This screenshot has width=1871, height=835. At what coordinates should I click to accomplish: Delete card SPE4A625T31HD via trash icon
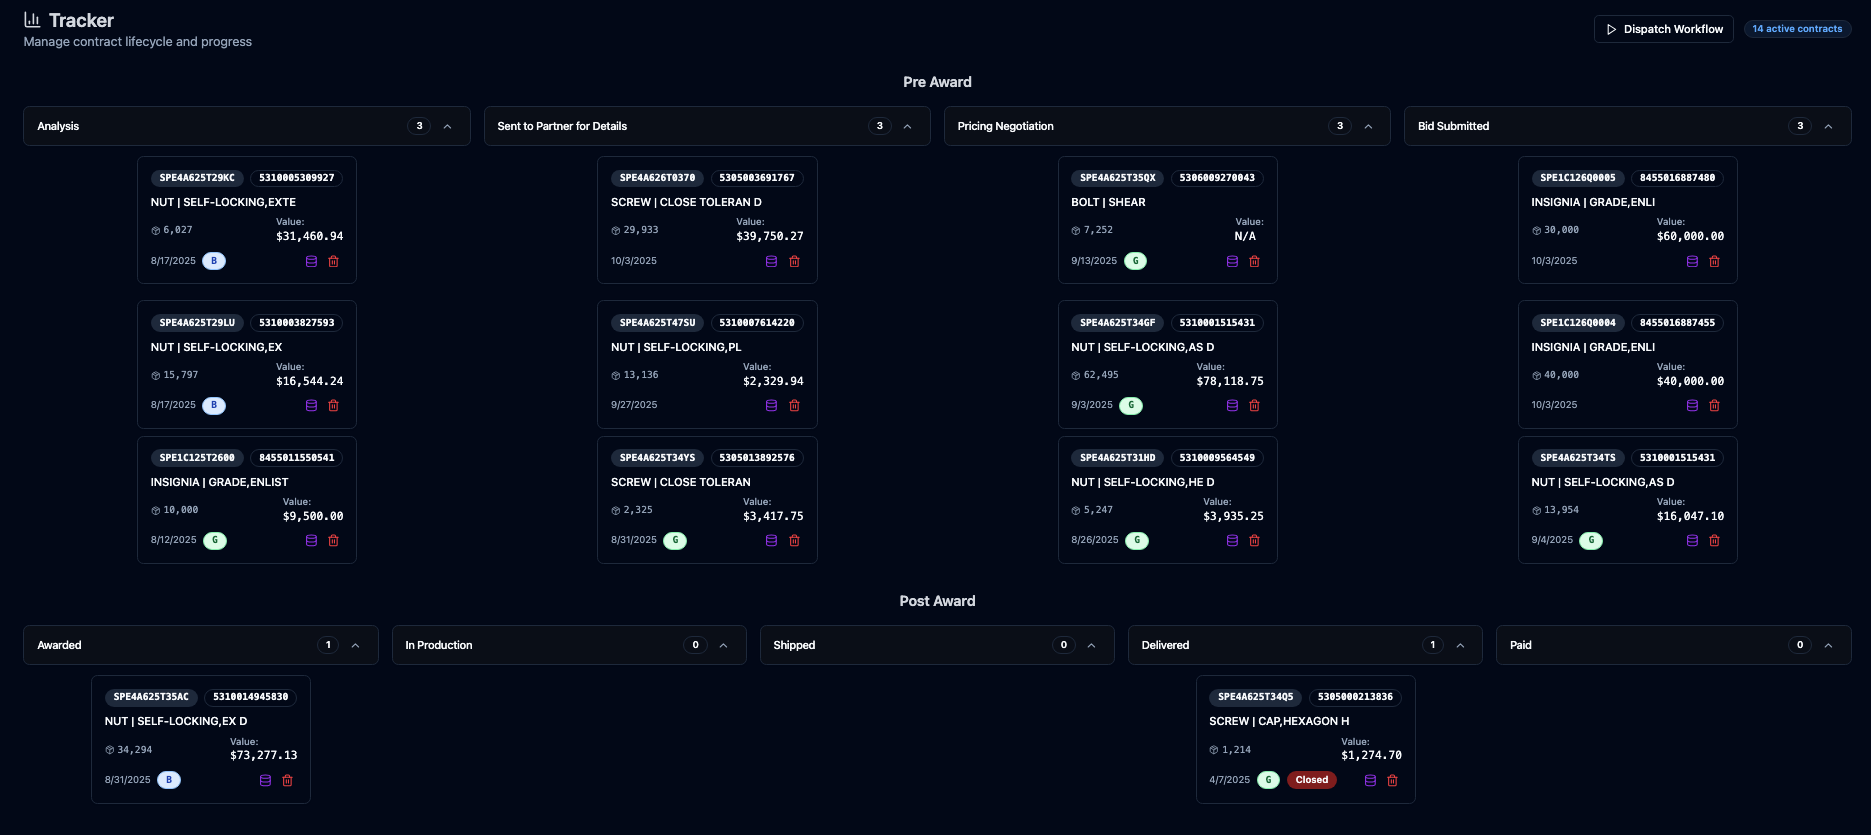pyautogui.click(x=1254, y=540)
